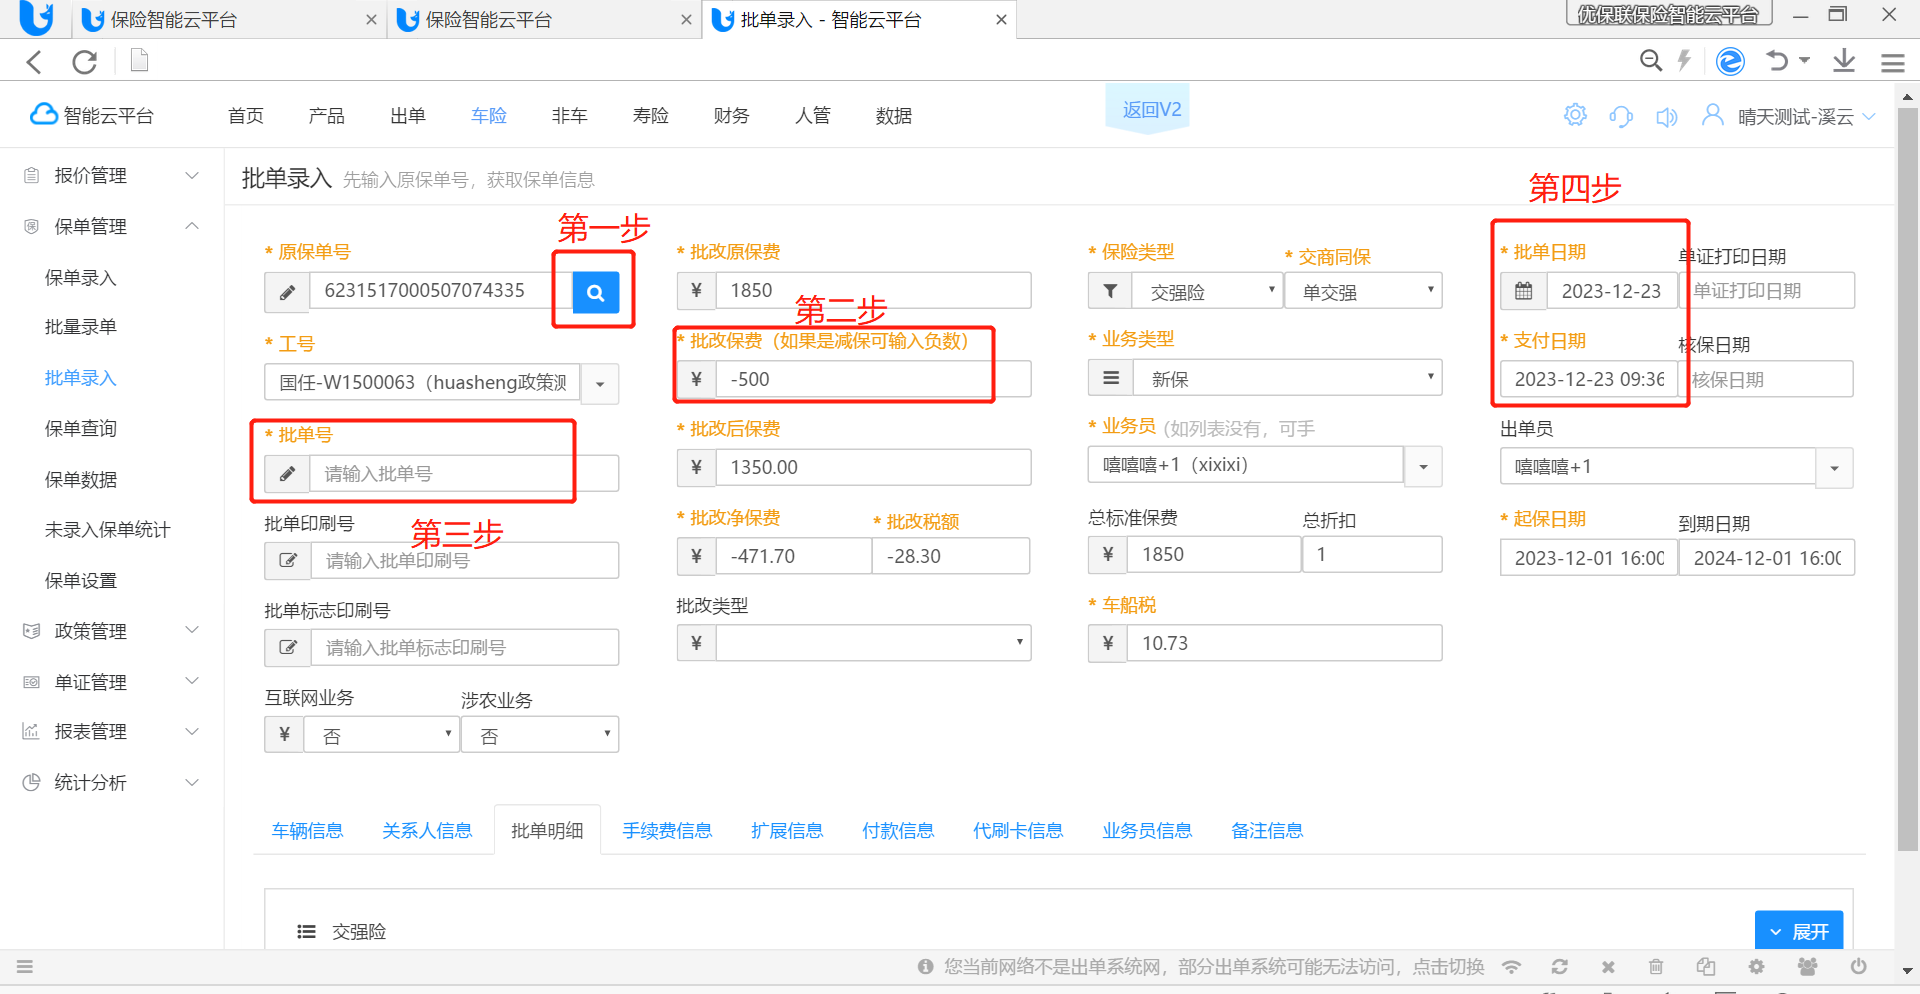Click the status bar left menu icon
The width and height of the screenshot is (1920, 994).
coord(25,966)
